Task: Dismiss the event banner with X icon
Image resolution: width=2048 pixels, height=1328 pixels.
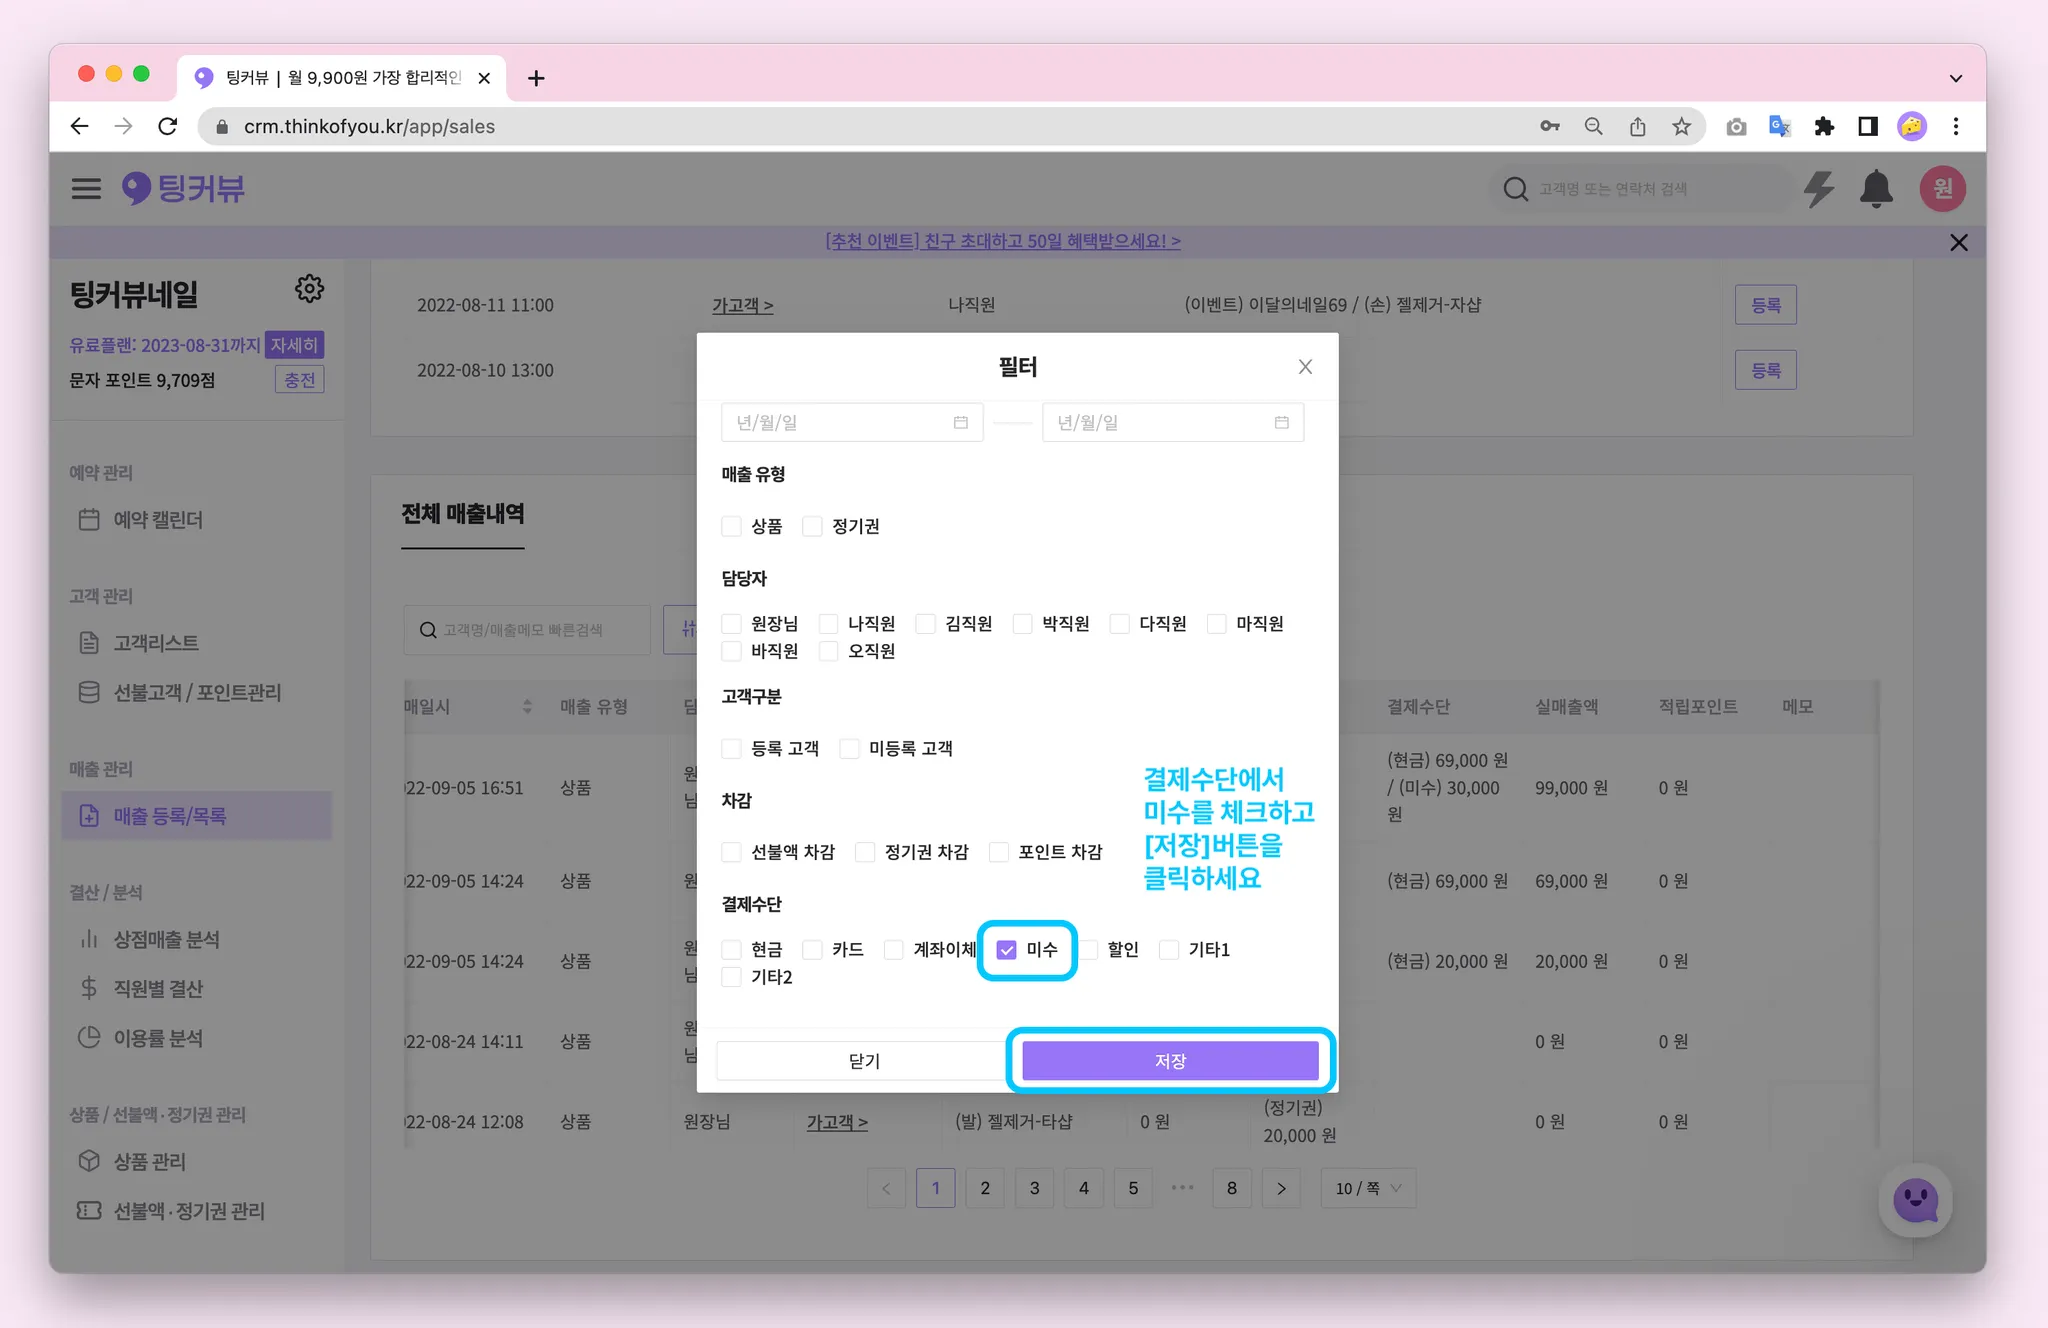Action: 1958,242
